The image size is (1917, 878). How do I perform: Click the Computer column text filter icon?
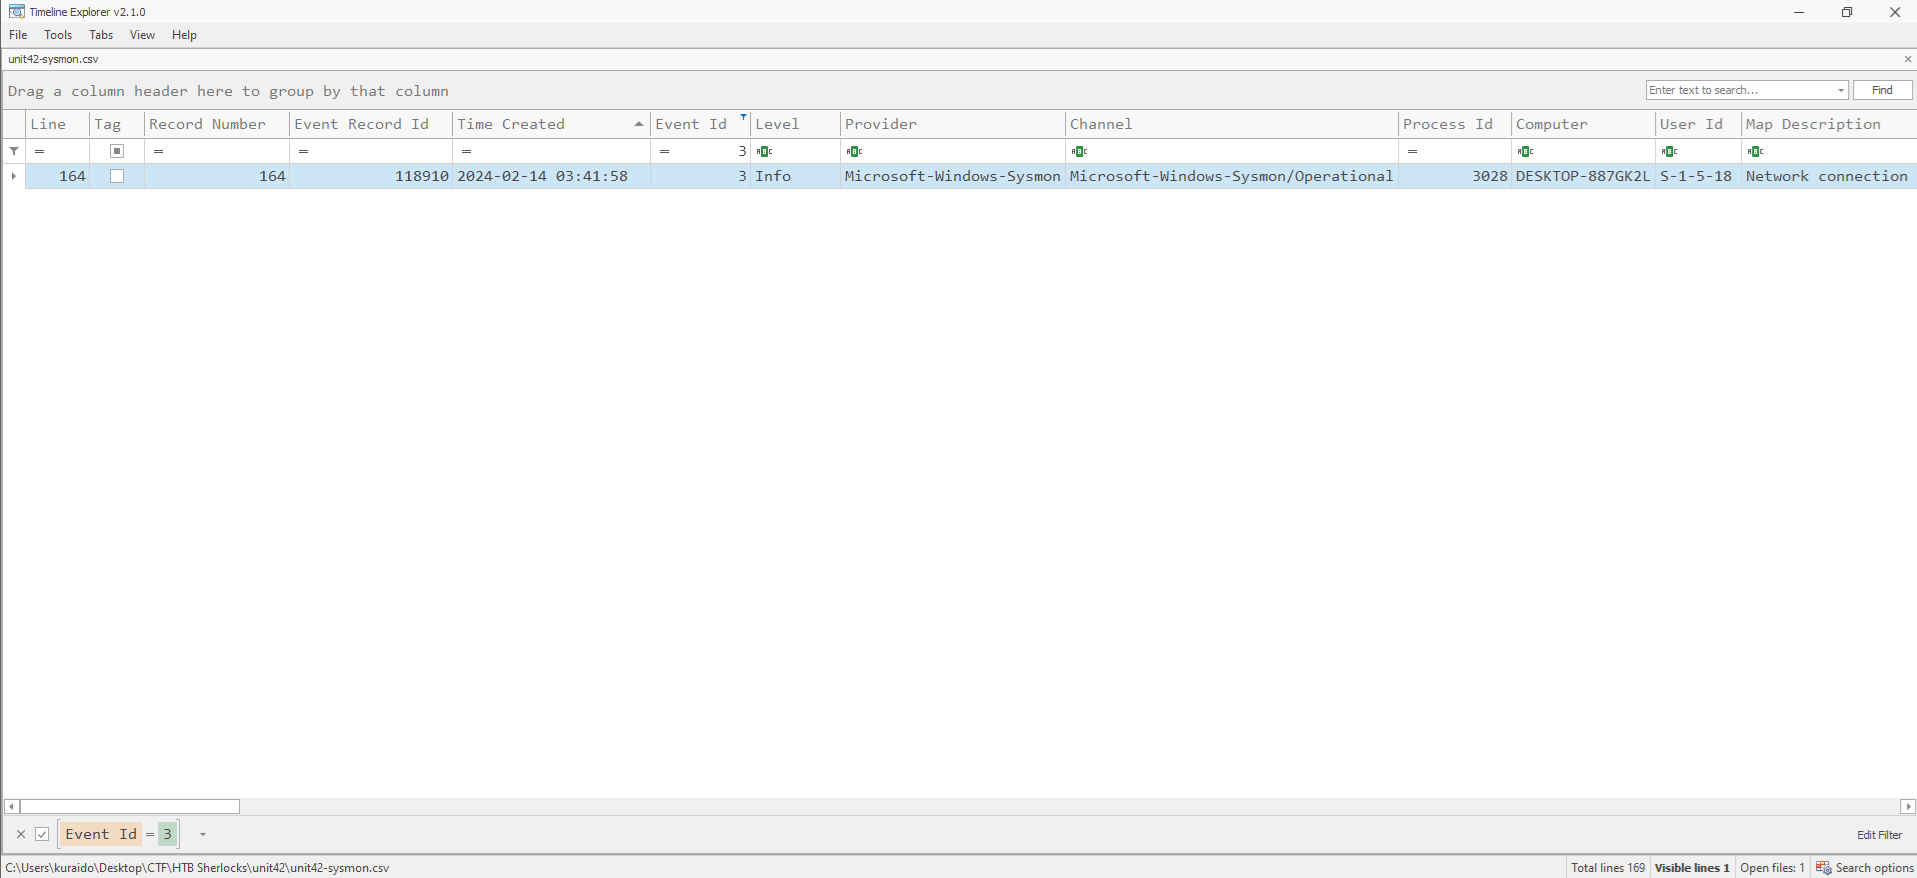[x=1525, y=152]
